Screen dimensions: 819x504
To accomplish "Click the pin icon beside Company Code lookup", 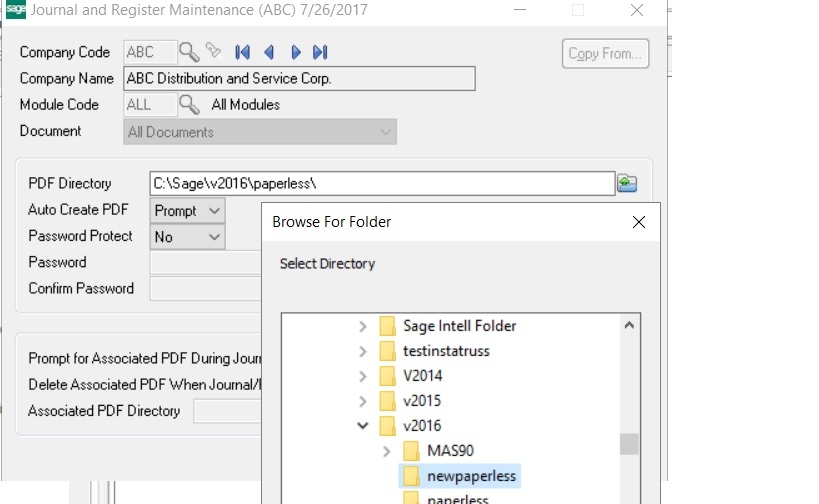I will click(x=213, y=52).
